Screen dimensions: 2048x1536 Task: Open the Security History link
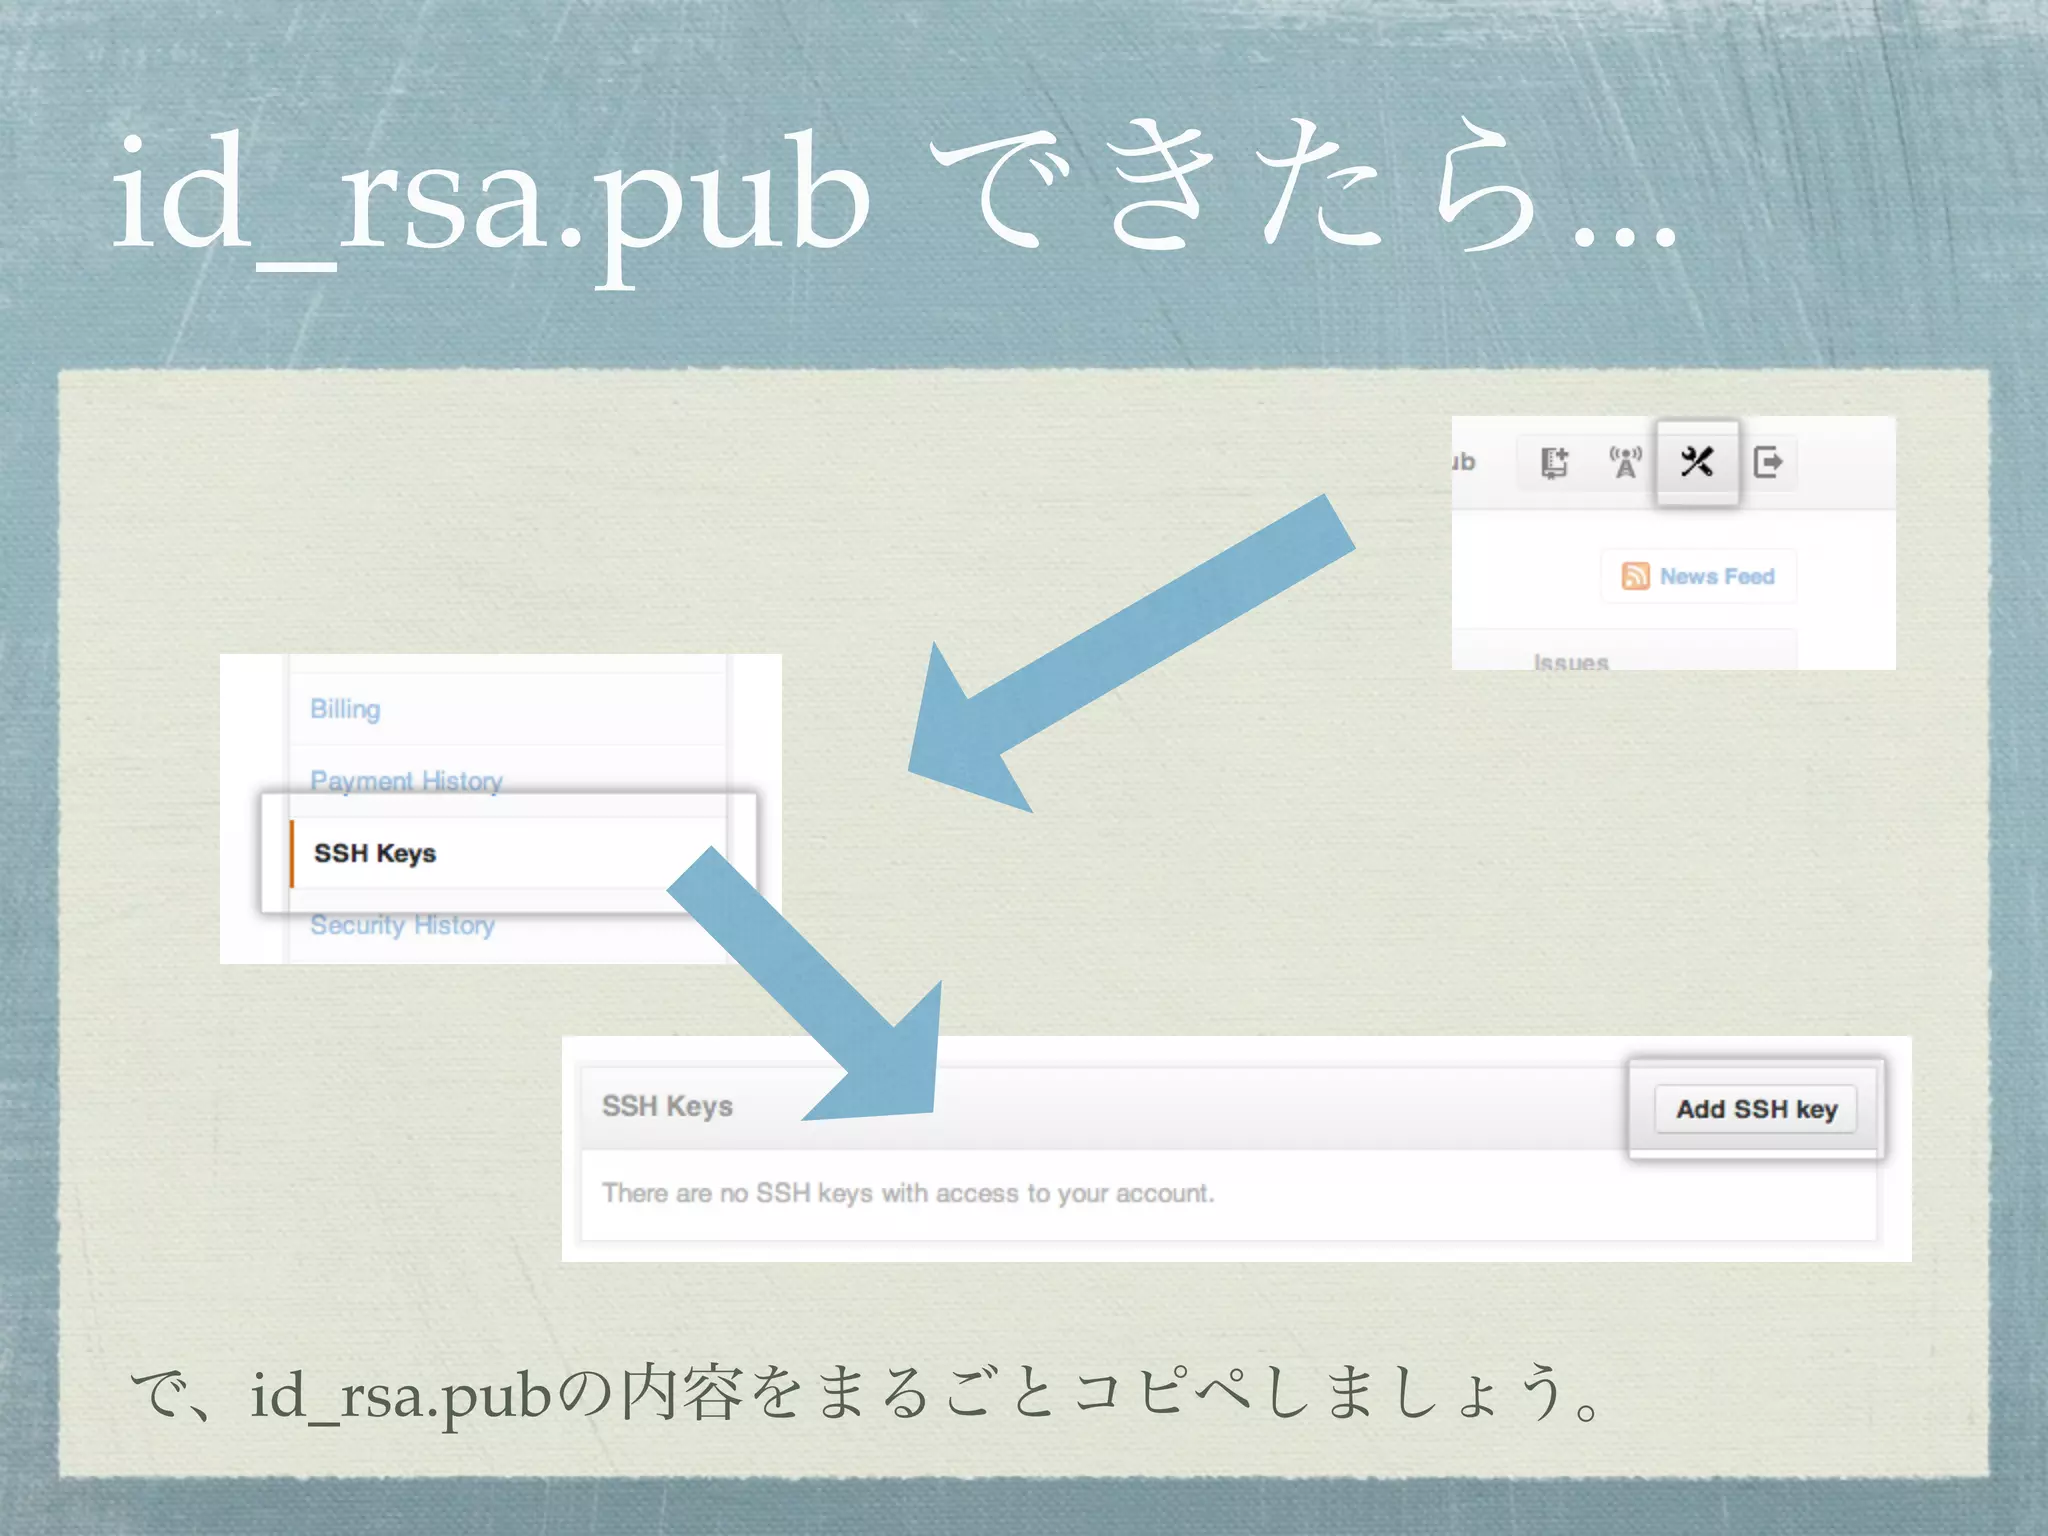point(402,925)
